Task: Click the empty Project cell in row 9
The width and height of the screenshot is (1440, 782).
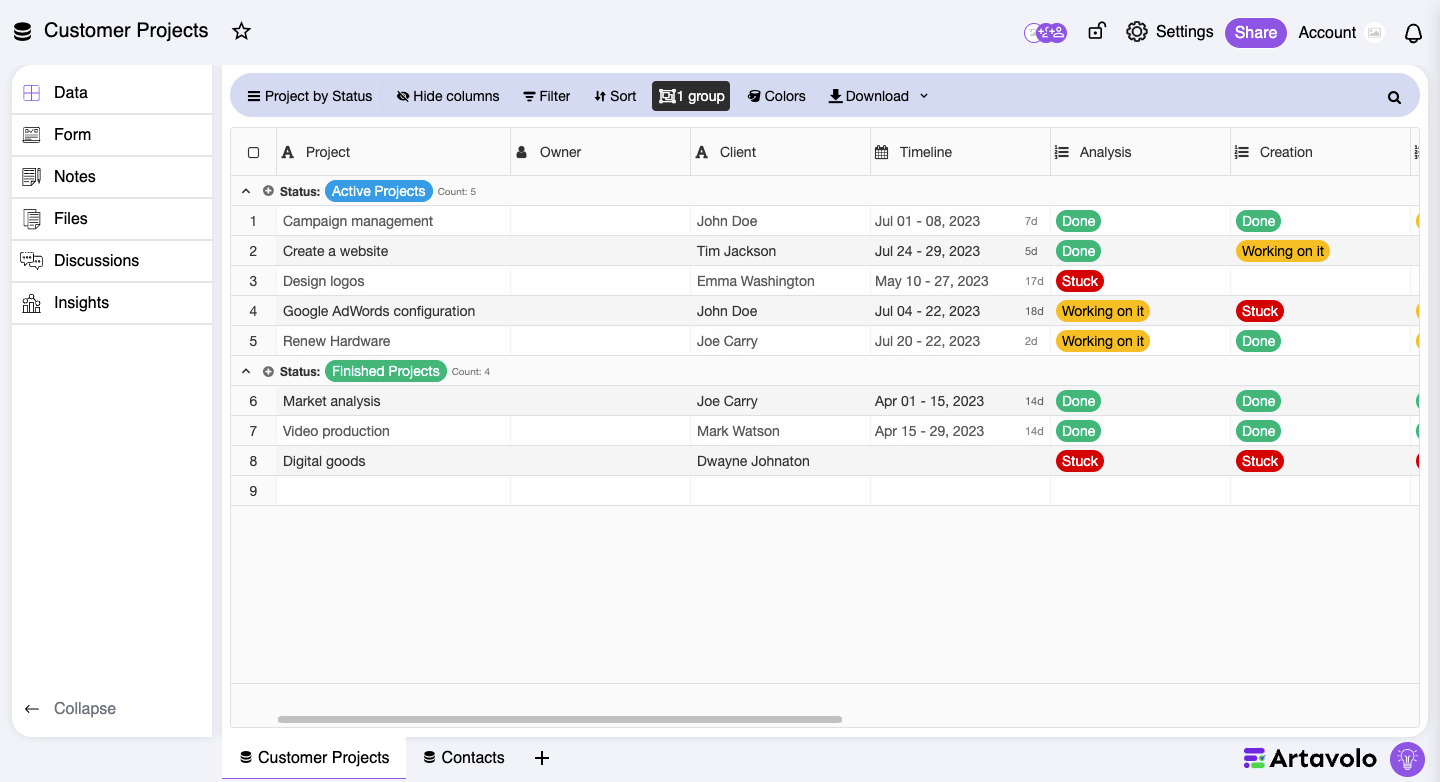Action: point(393,491)
